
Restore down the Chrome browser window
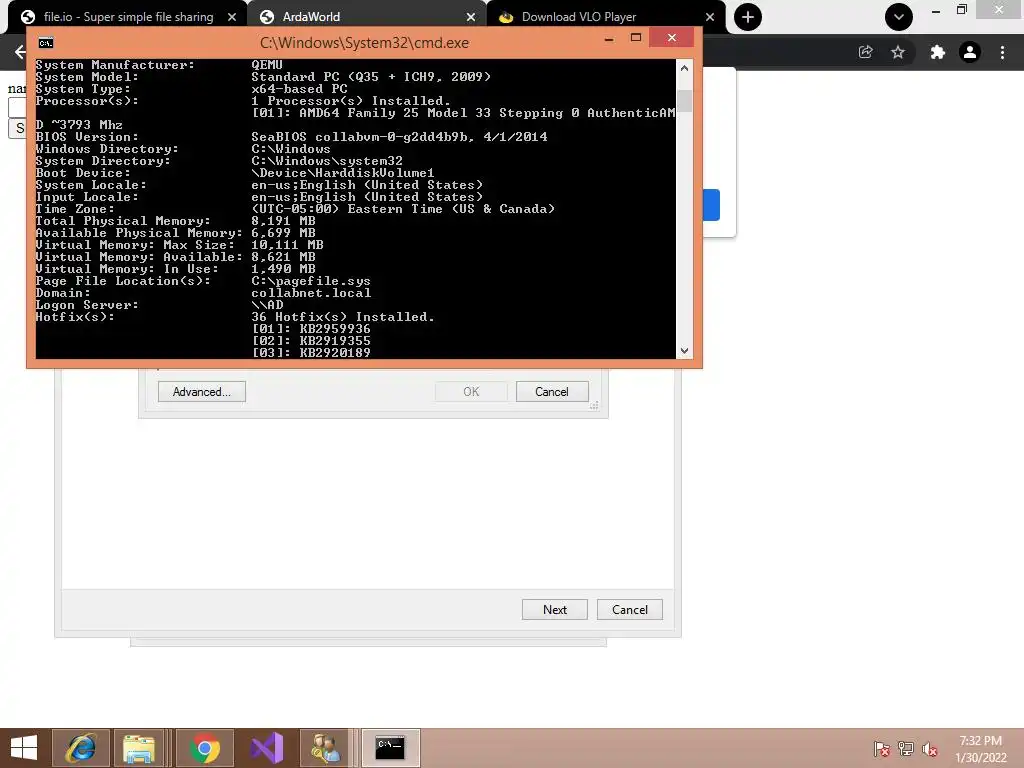962,9
